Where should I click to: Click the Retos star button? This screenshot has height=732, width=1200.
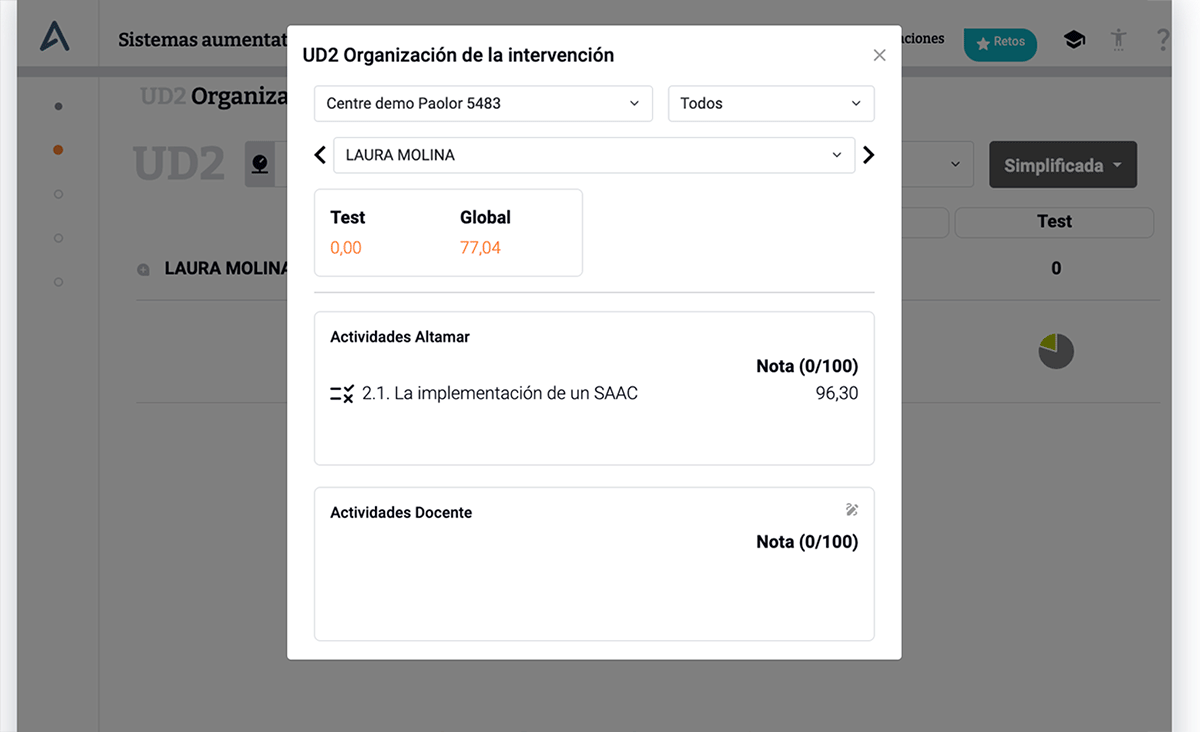[1000, 43]
